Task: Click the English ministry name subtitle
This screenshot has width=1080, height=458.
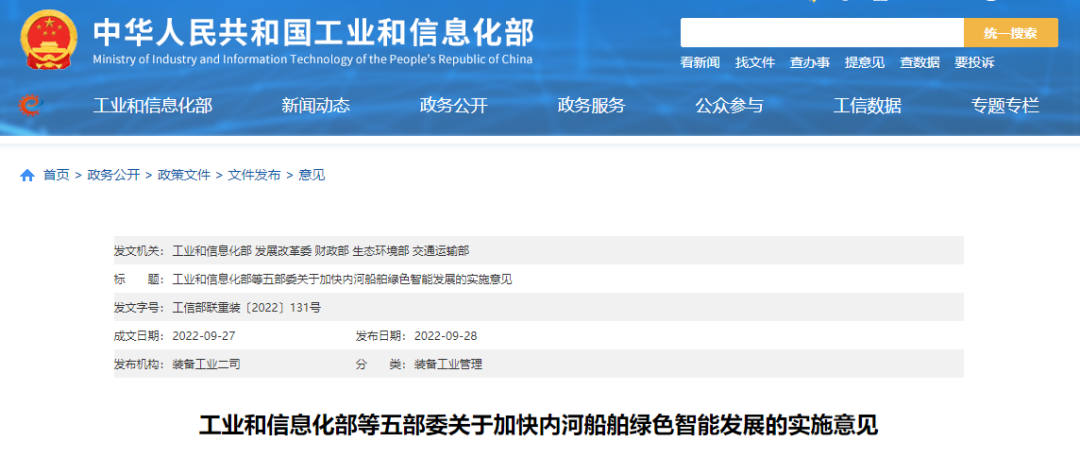Action: point(313,59)
